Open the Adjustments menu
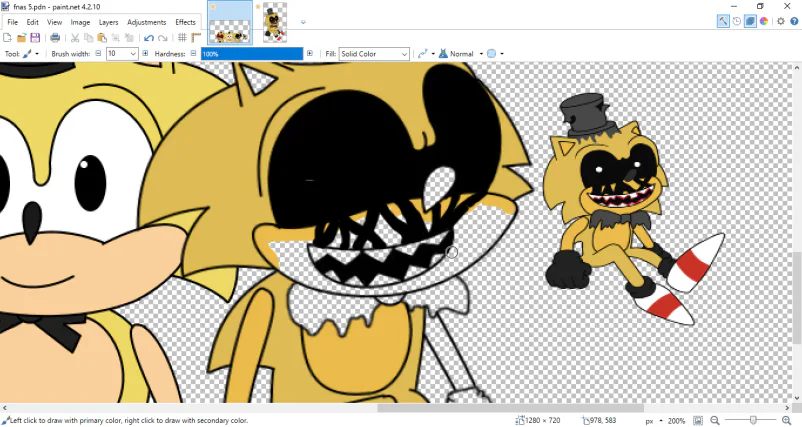Screen dimensions: 802x427 [146, 22]
